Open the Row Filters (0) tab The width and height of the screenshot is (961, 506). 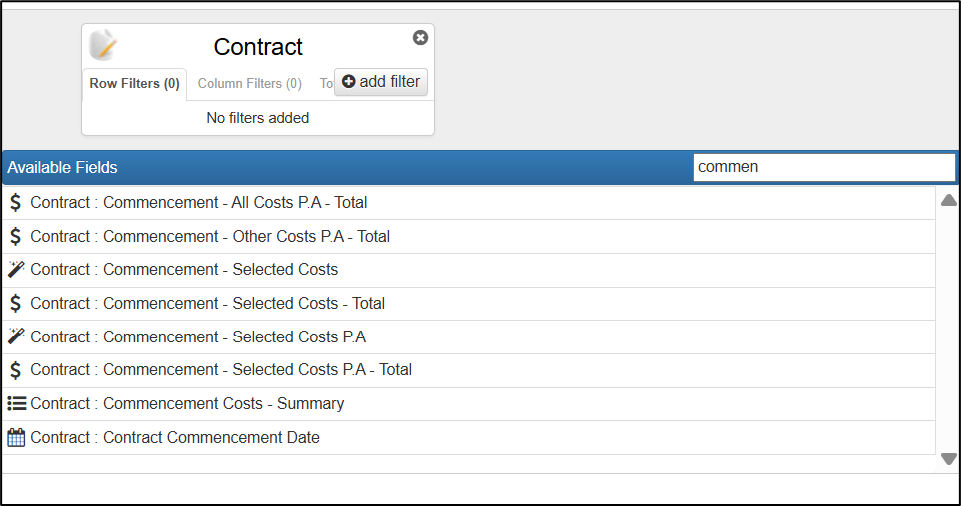(x=134, y=84)
